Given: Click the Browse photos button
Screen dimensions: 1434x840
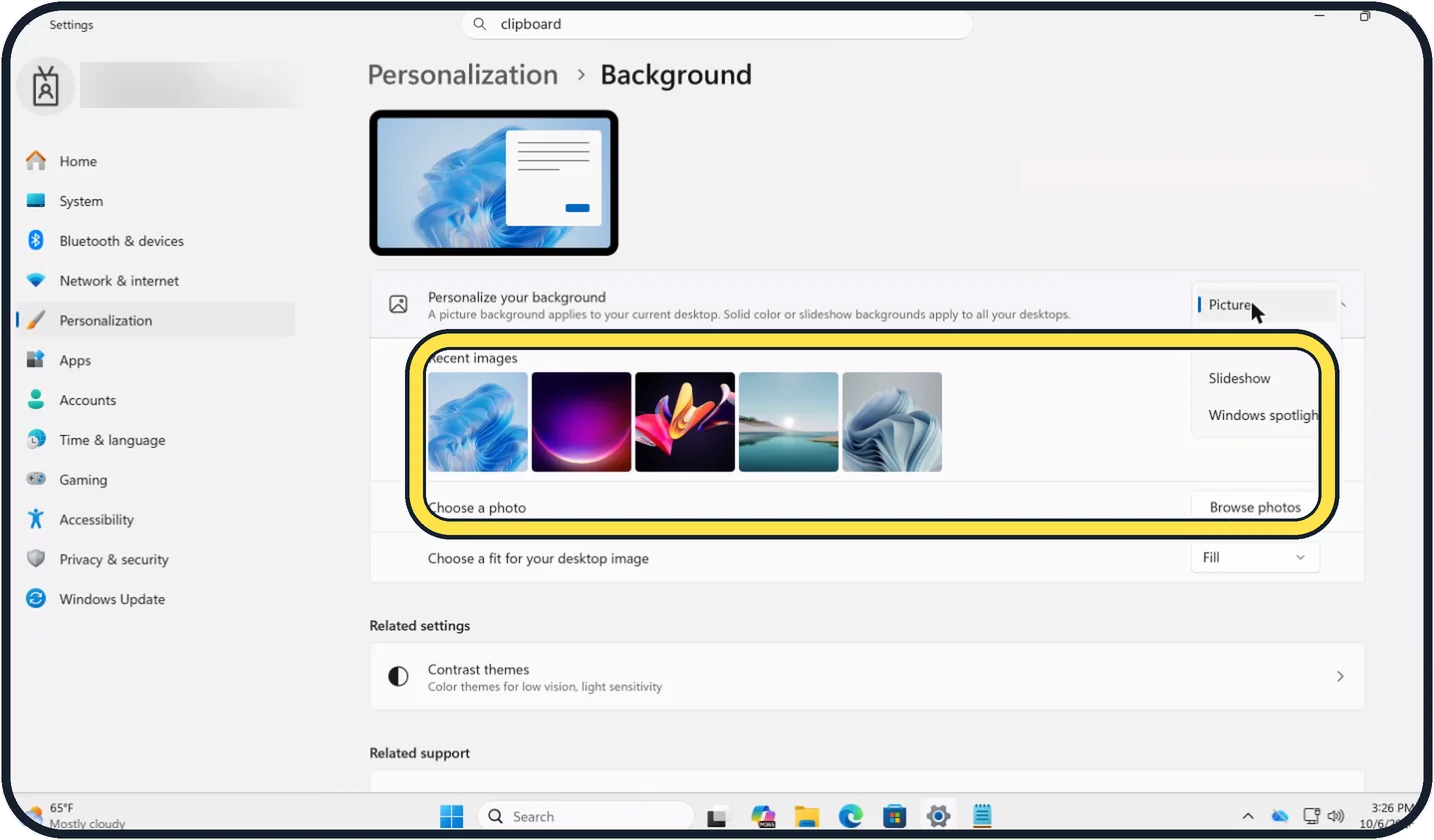Looking at the screenshot, I should [1255, 507].
